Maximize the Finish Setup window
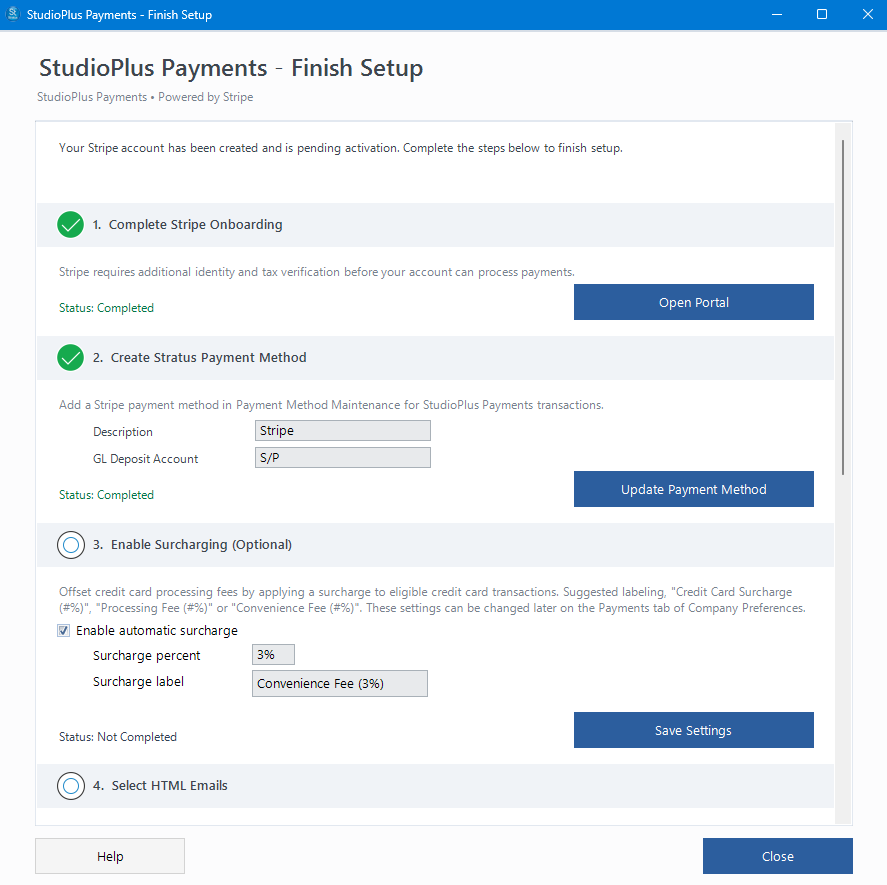 (x=822, y=15)
